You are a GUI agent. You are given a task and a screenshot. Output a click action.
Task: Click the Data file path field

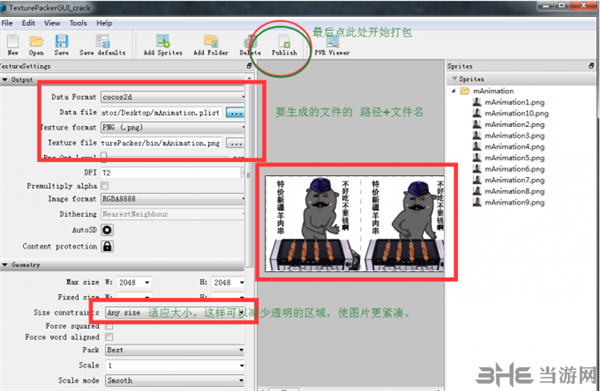click(161, 112)
